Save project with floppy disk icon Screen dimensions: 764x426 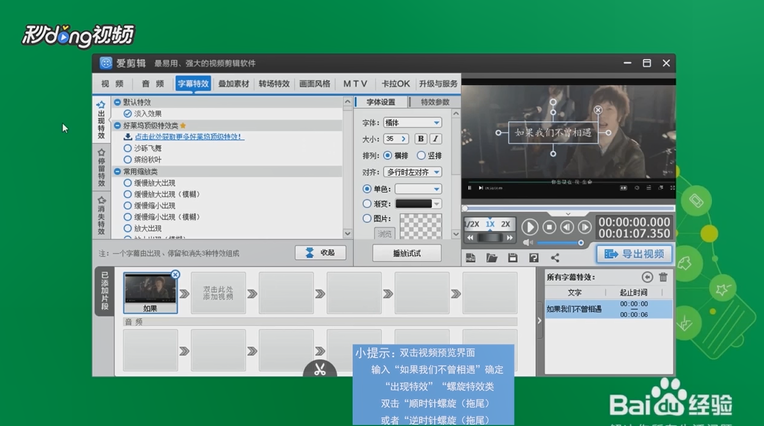(513, 258)
